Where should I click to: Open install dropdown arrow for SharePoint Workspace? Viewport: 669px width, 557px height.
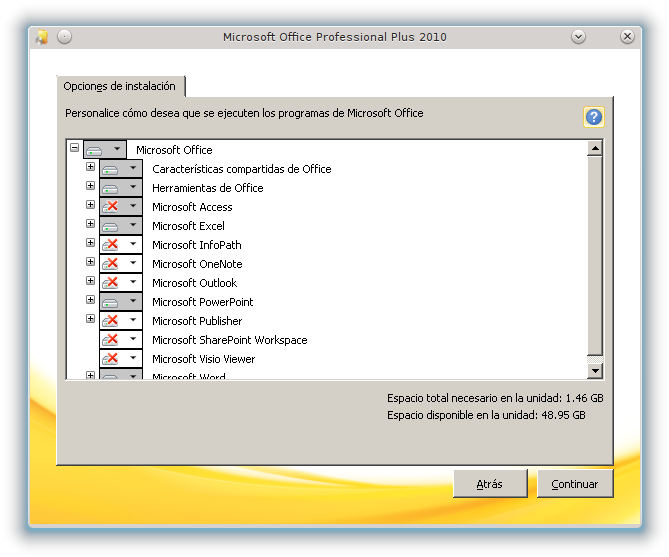133,339
